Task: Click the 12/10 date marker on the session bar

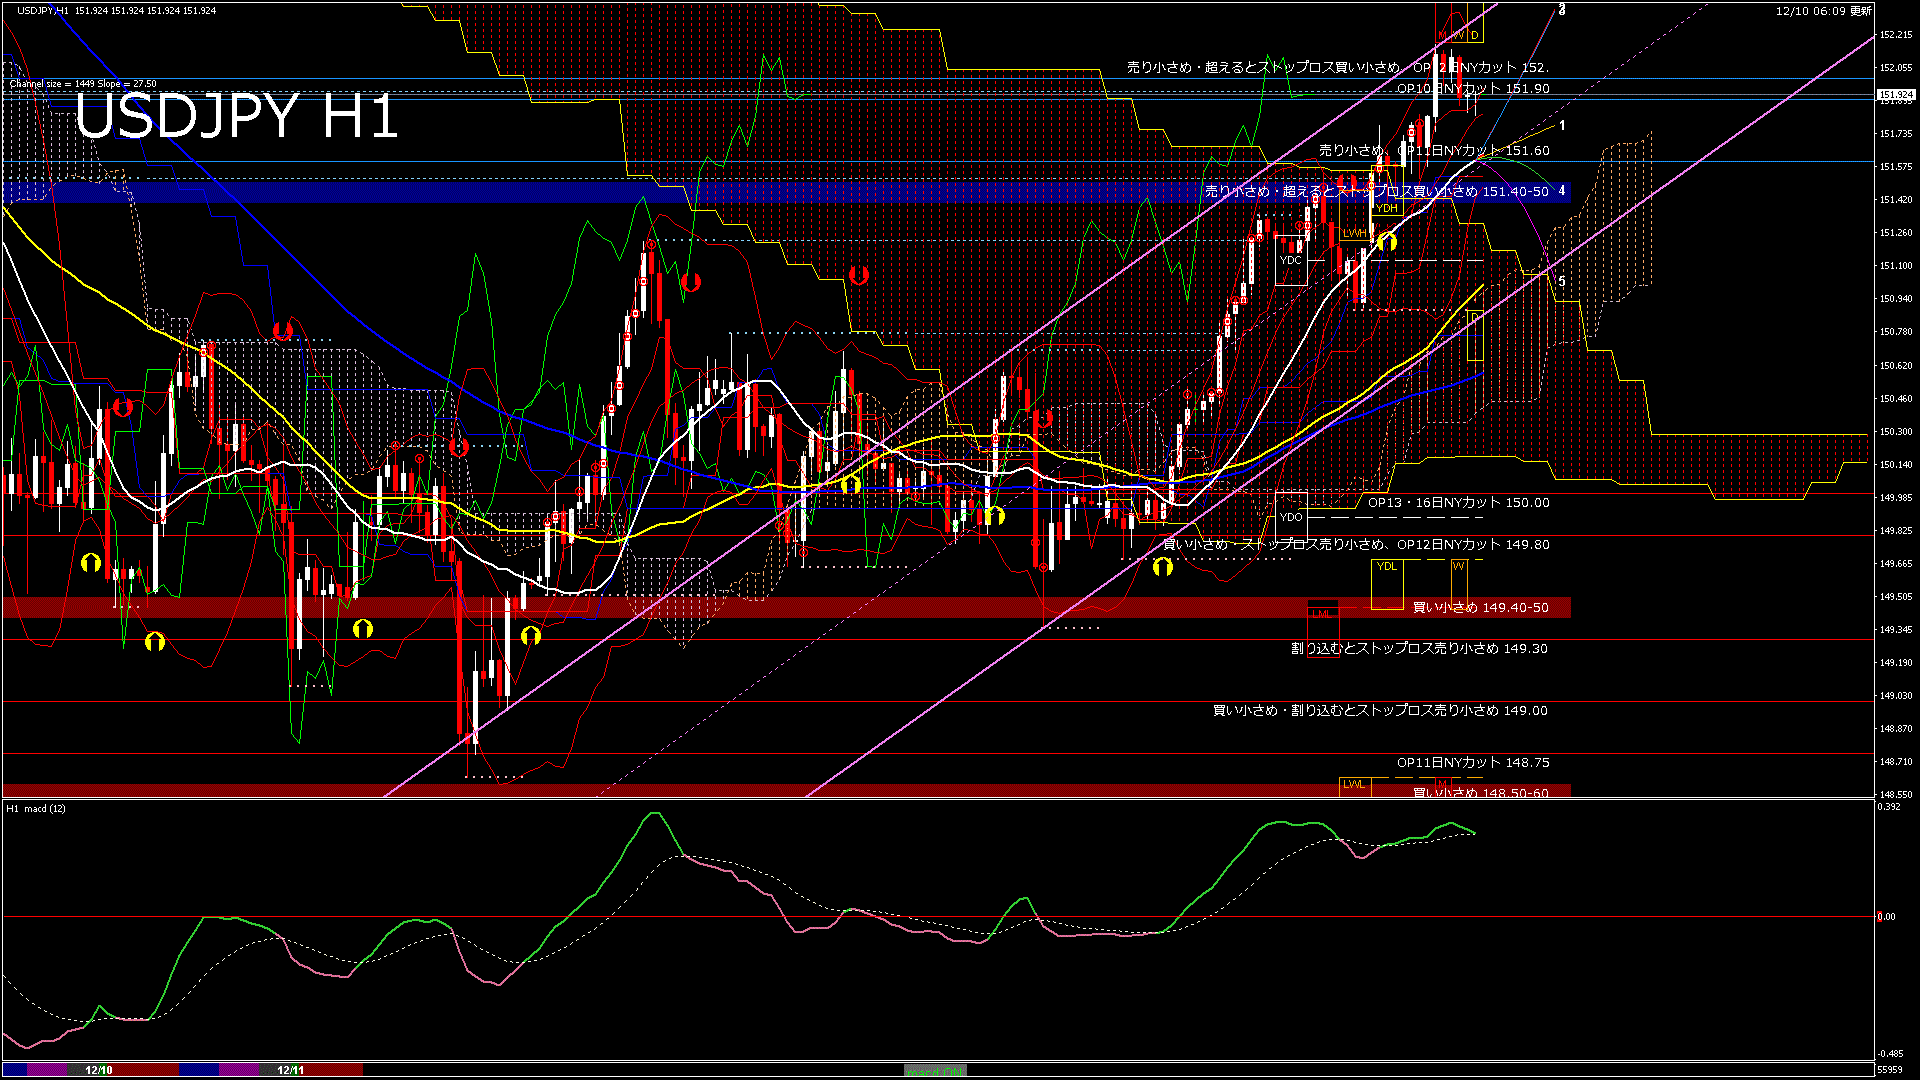Action: [99, 1070]
